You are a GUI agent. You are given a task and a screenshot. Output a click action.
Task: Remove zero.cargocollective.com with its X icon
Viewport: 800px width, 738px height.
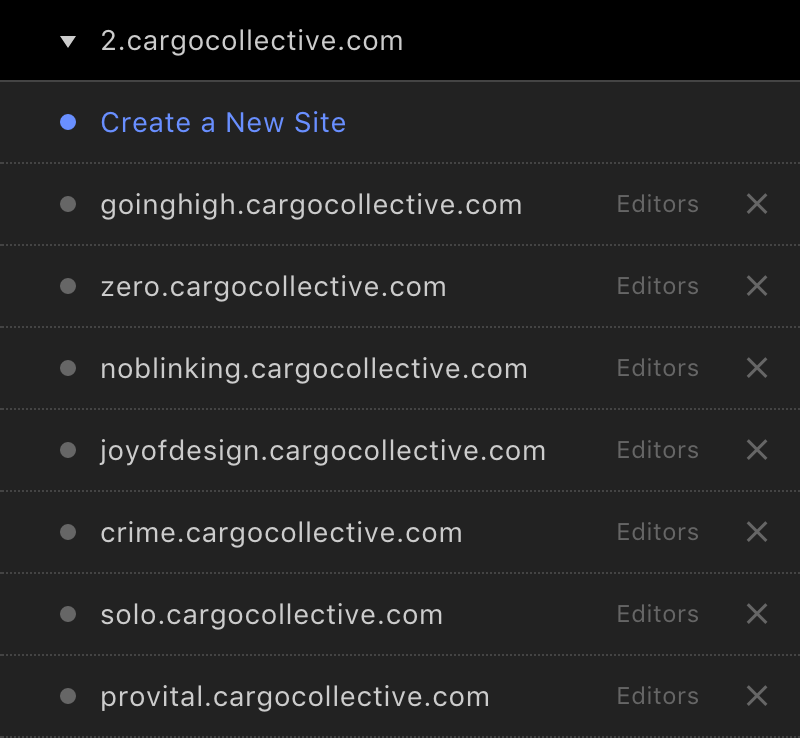(757, 286)
